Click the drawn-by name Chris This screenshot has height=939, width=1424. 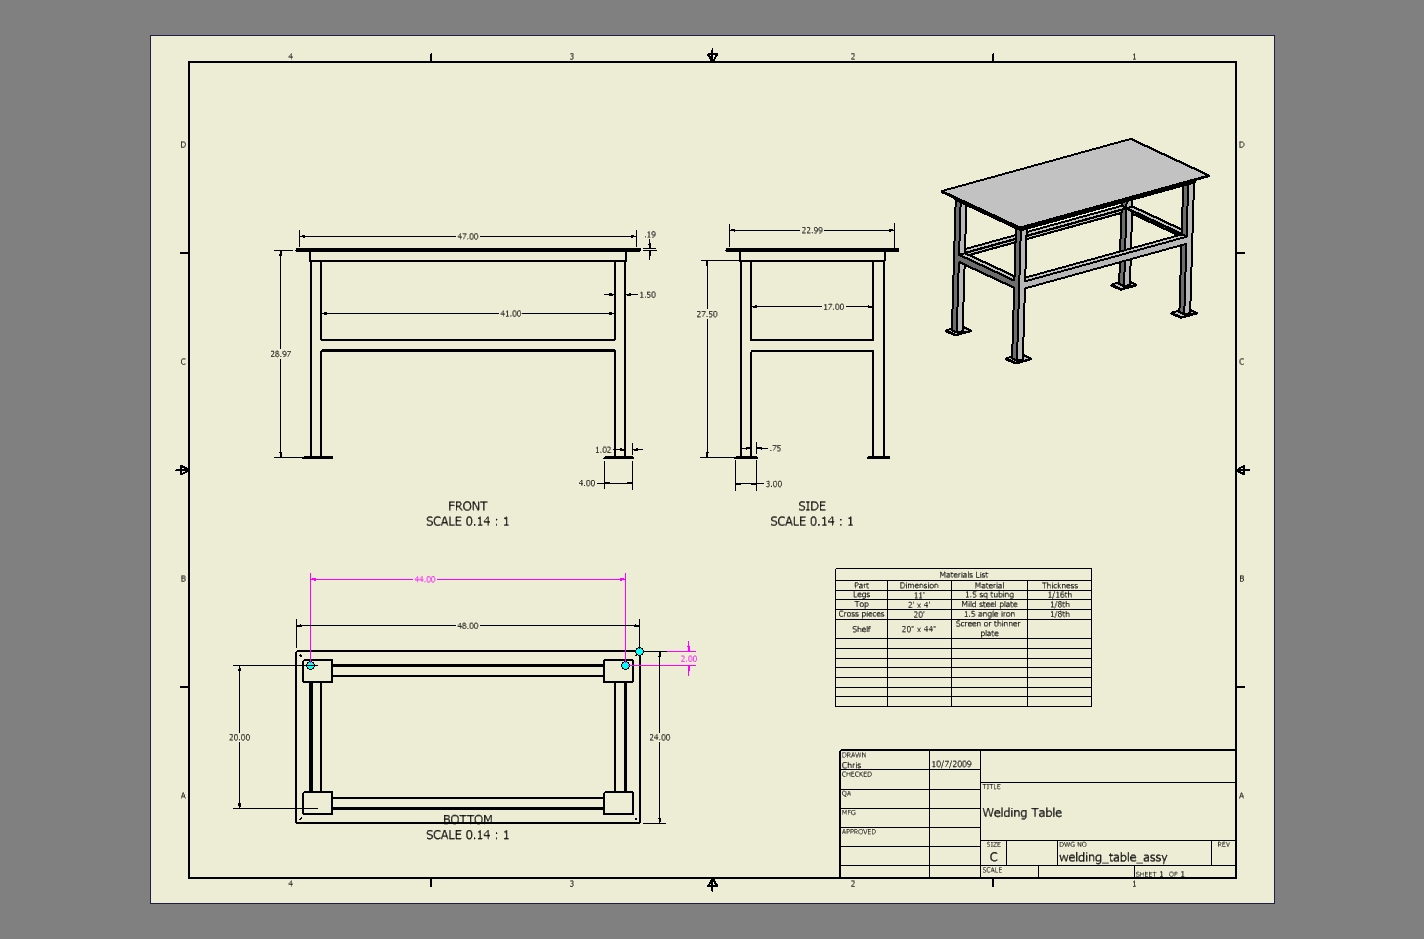[851, 765]
